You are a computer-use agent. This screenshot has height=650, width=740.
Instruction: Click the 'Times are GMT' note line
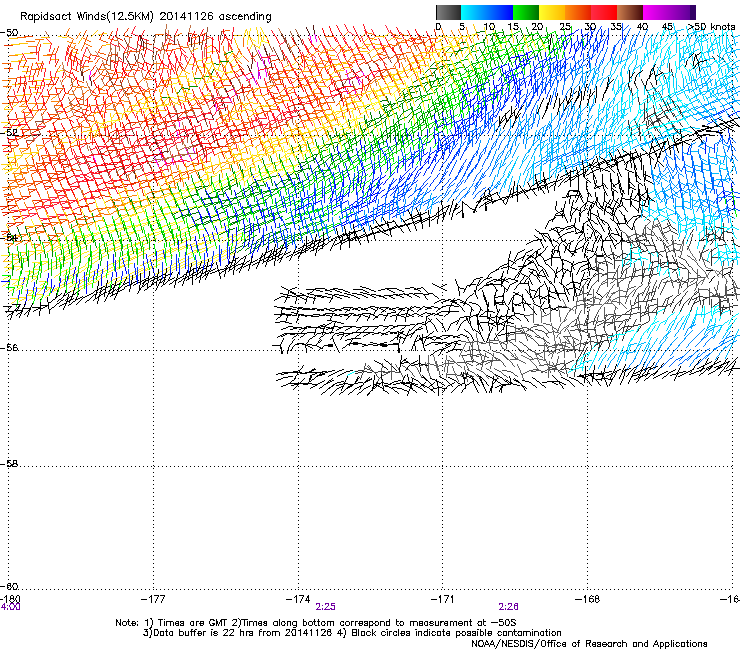click(316, 623)
